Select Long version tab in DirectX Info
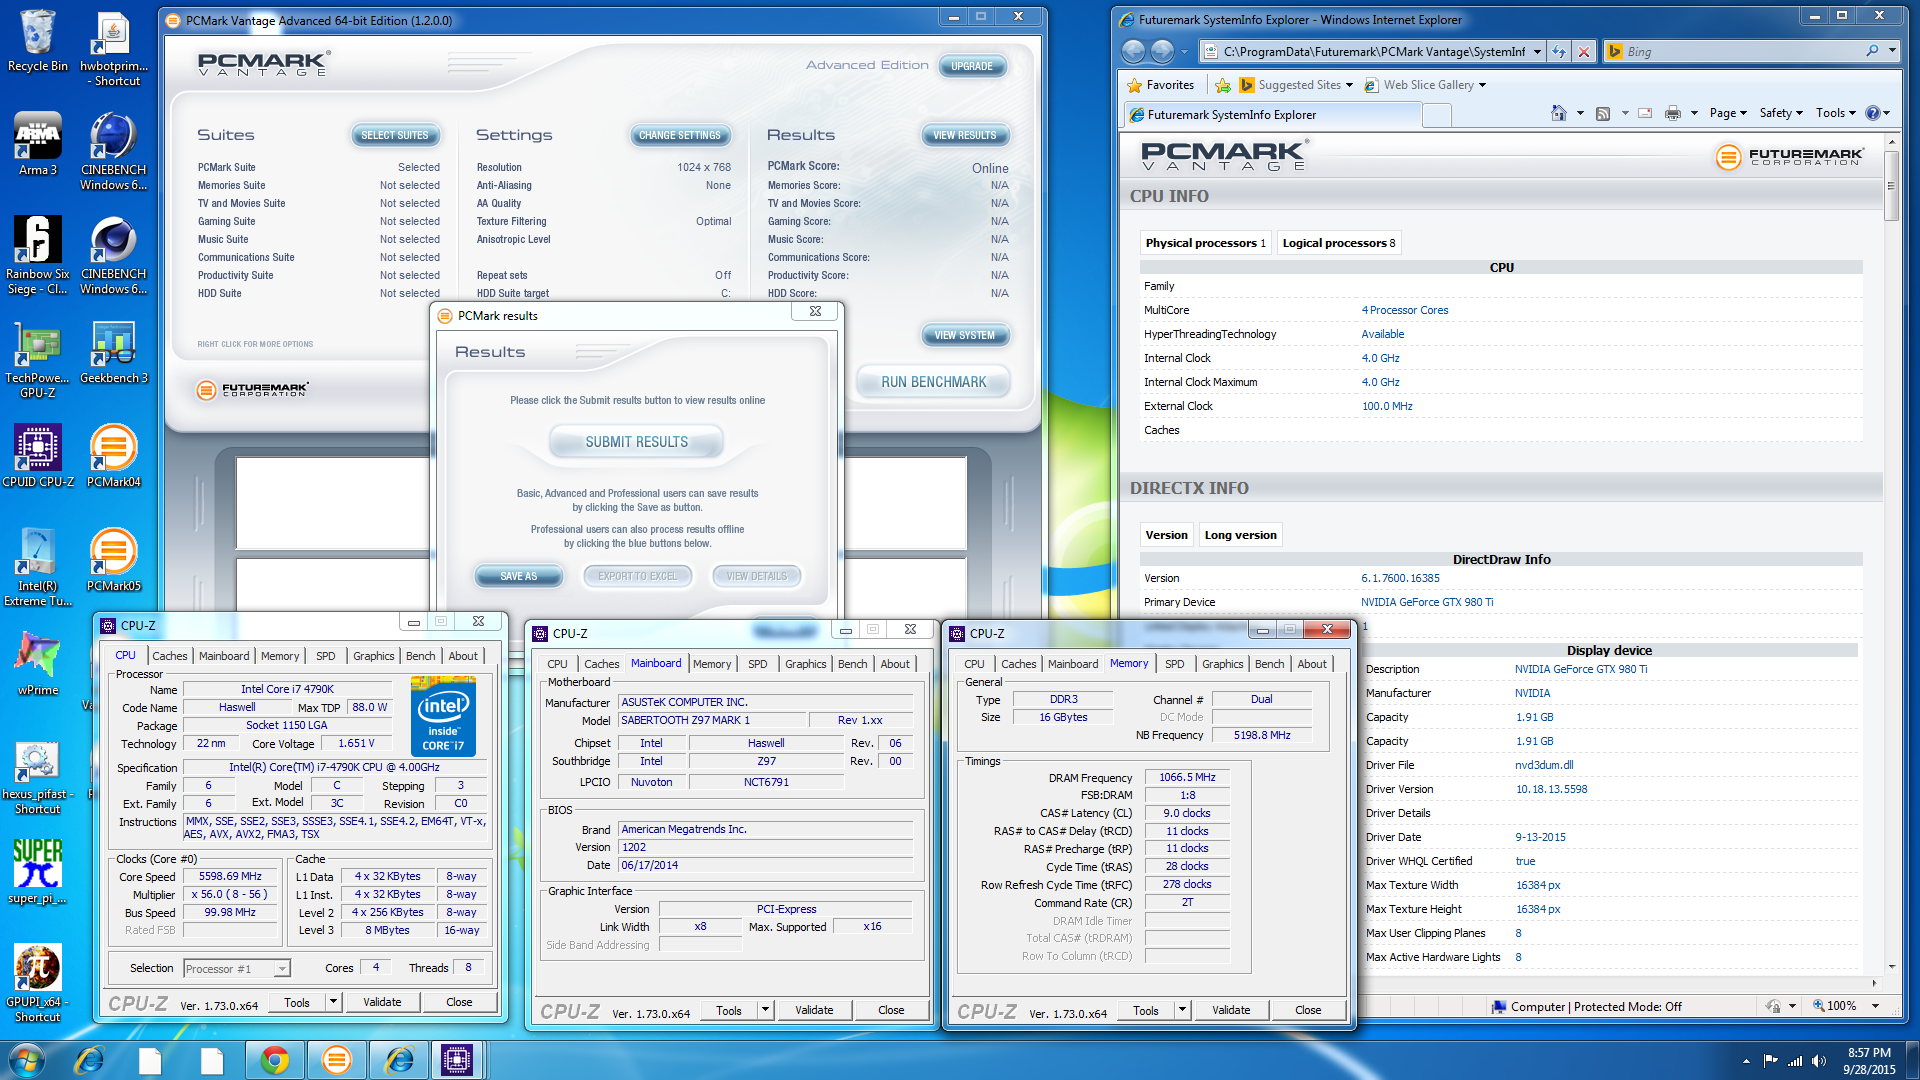 (1240, 535)
